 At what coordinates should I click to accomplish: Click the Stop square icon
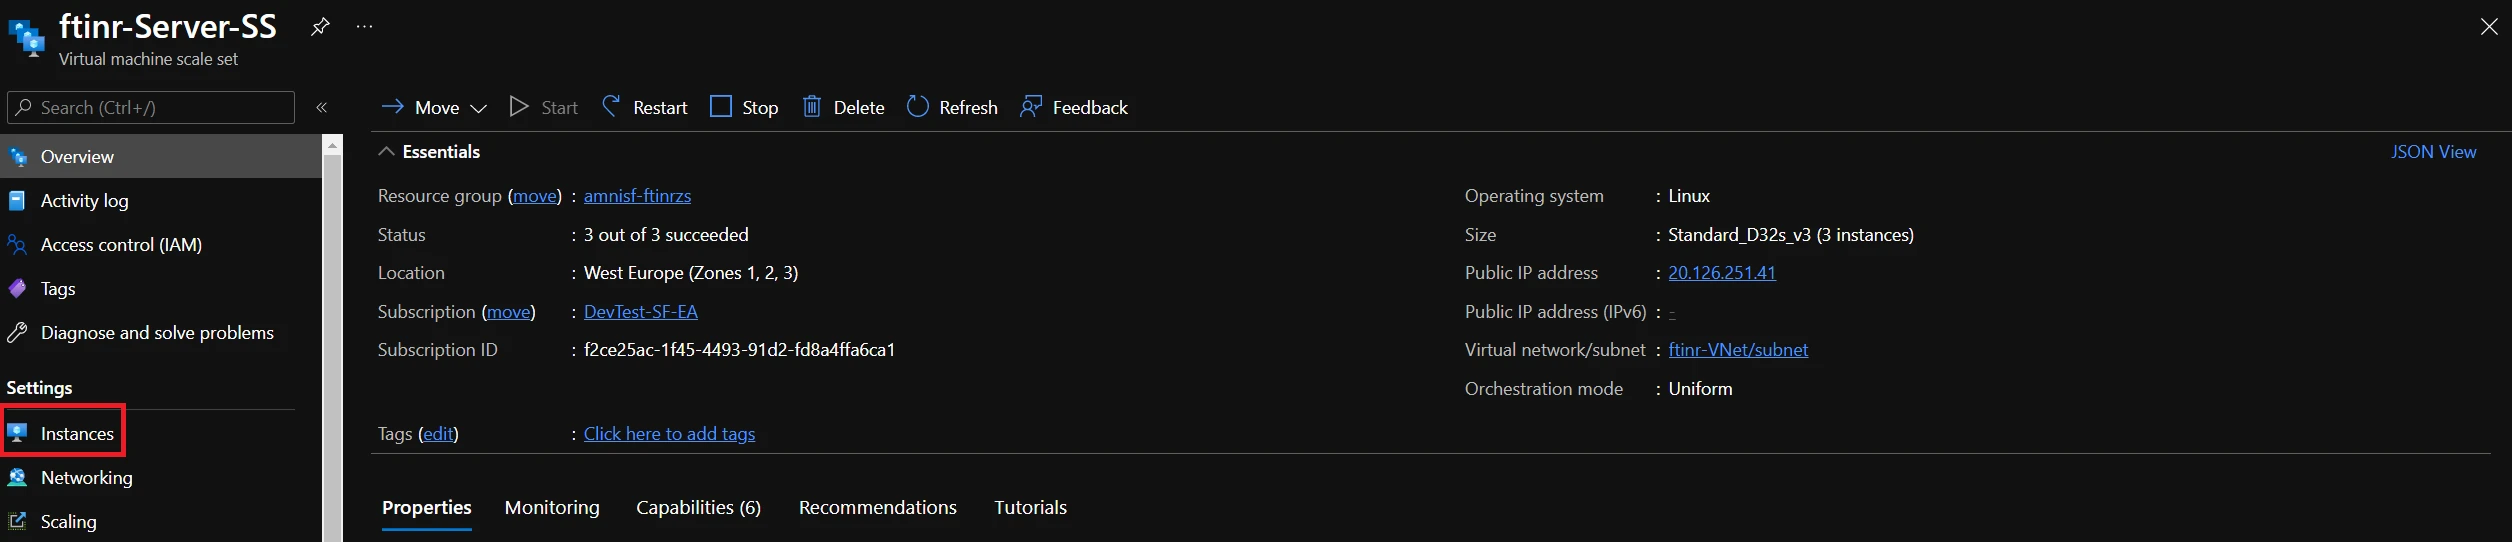point(720,106)
